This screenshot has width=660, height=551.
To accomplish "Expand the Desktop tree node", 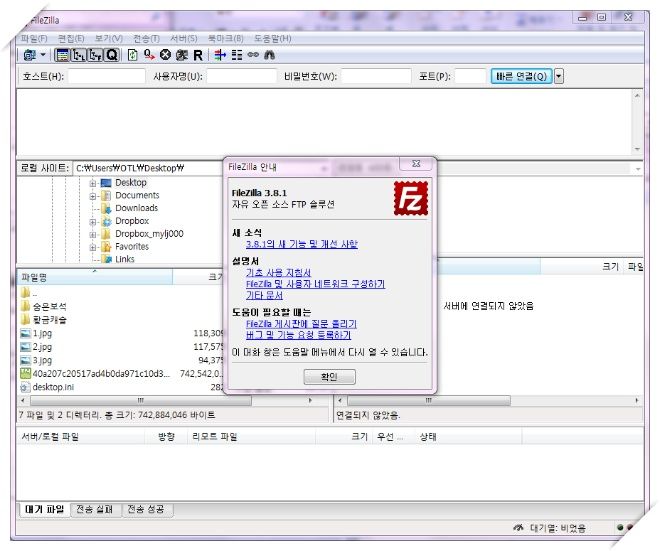I will coord(93,183).
